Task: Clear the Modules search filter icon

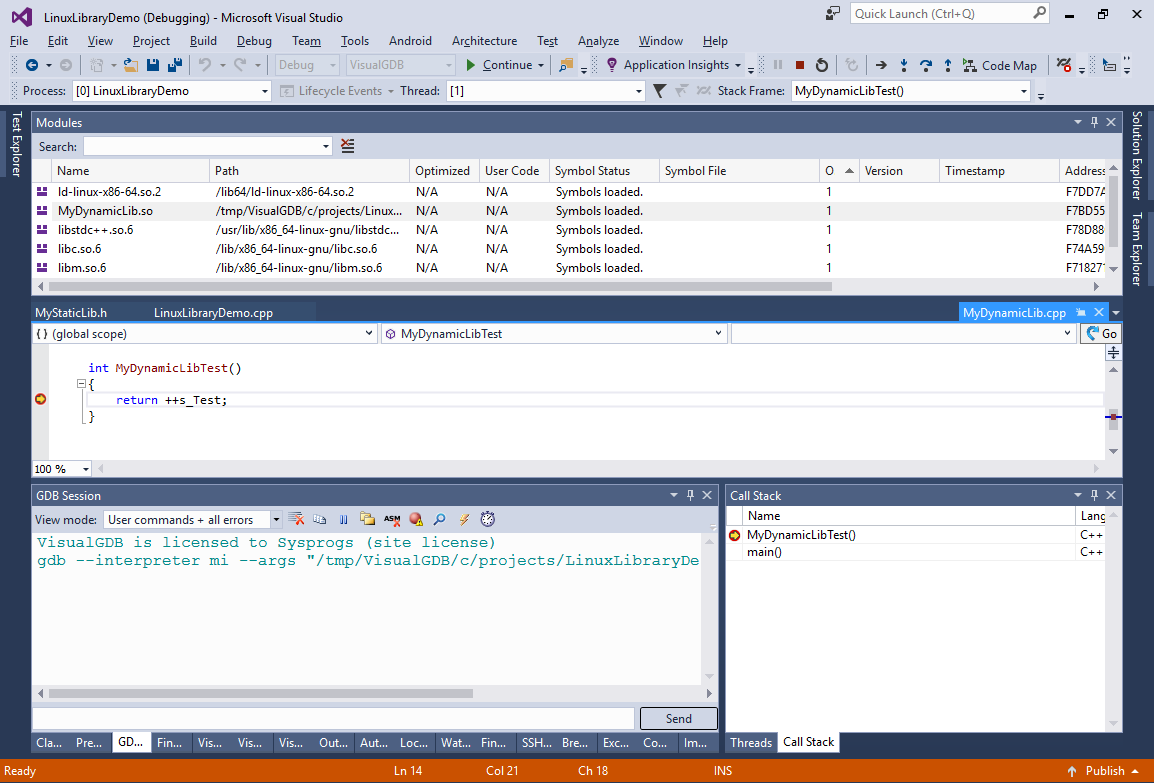Action: click(348, 146)
